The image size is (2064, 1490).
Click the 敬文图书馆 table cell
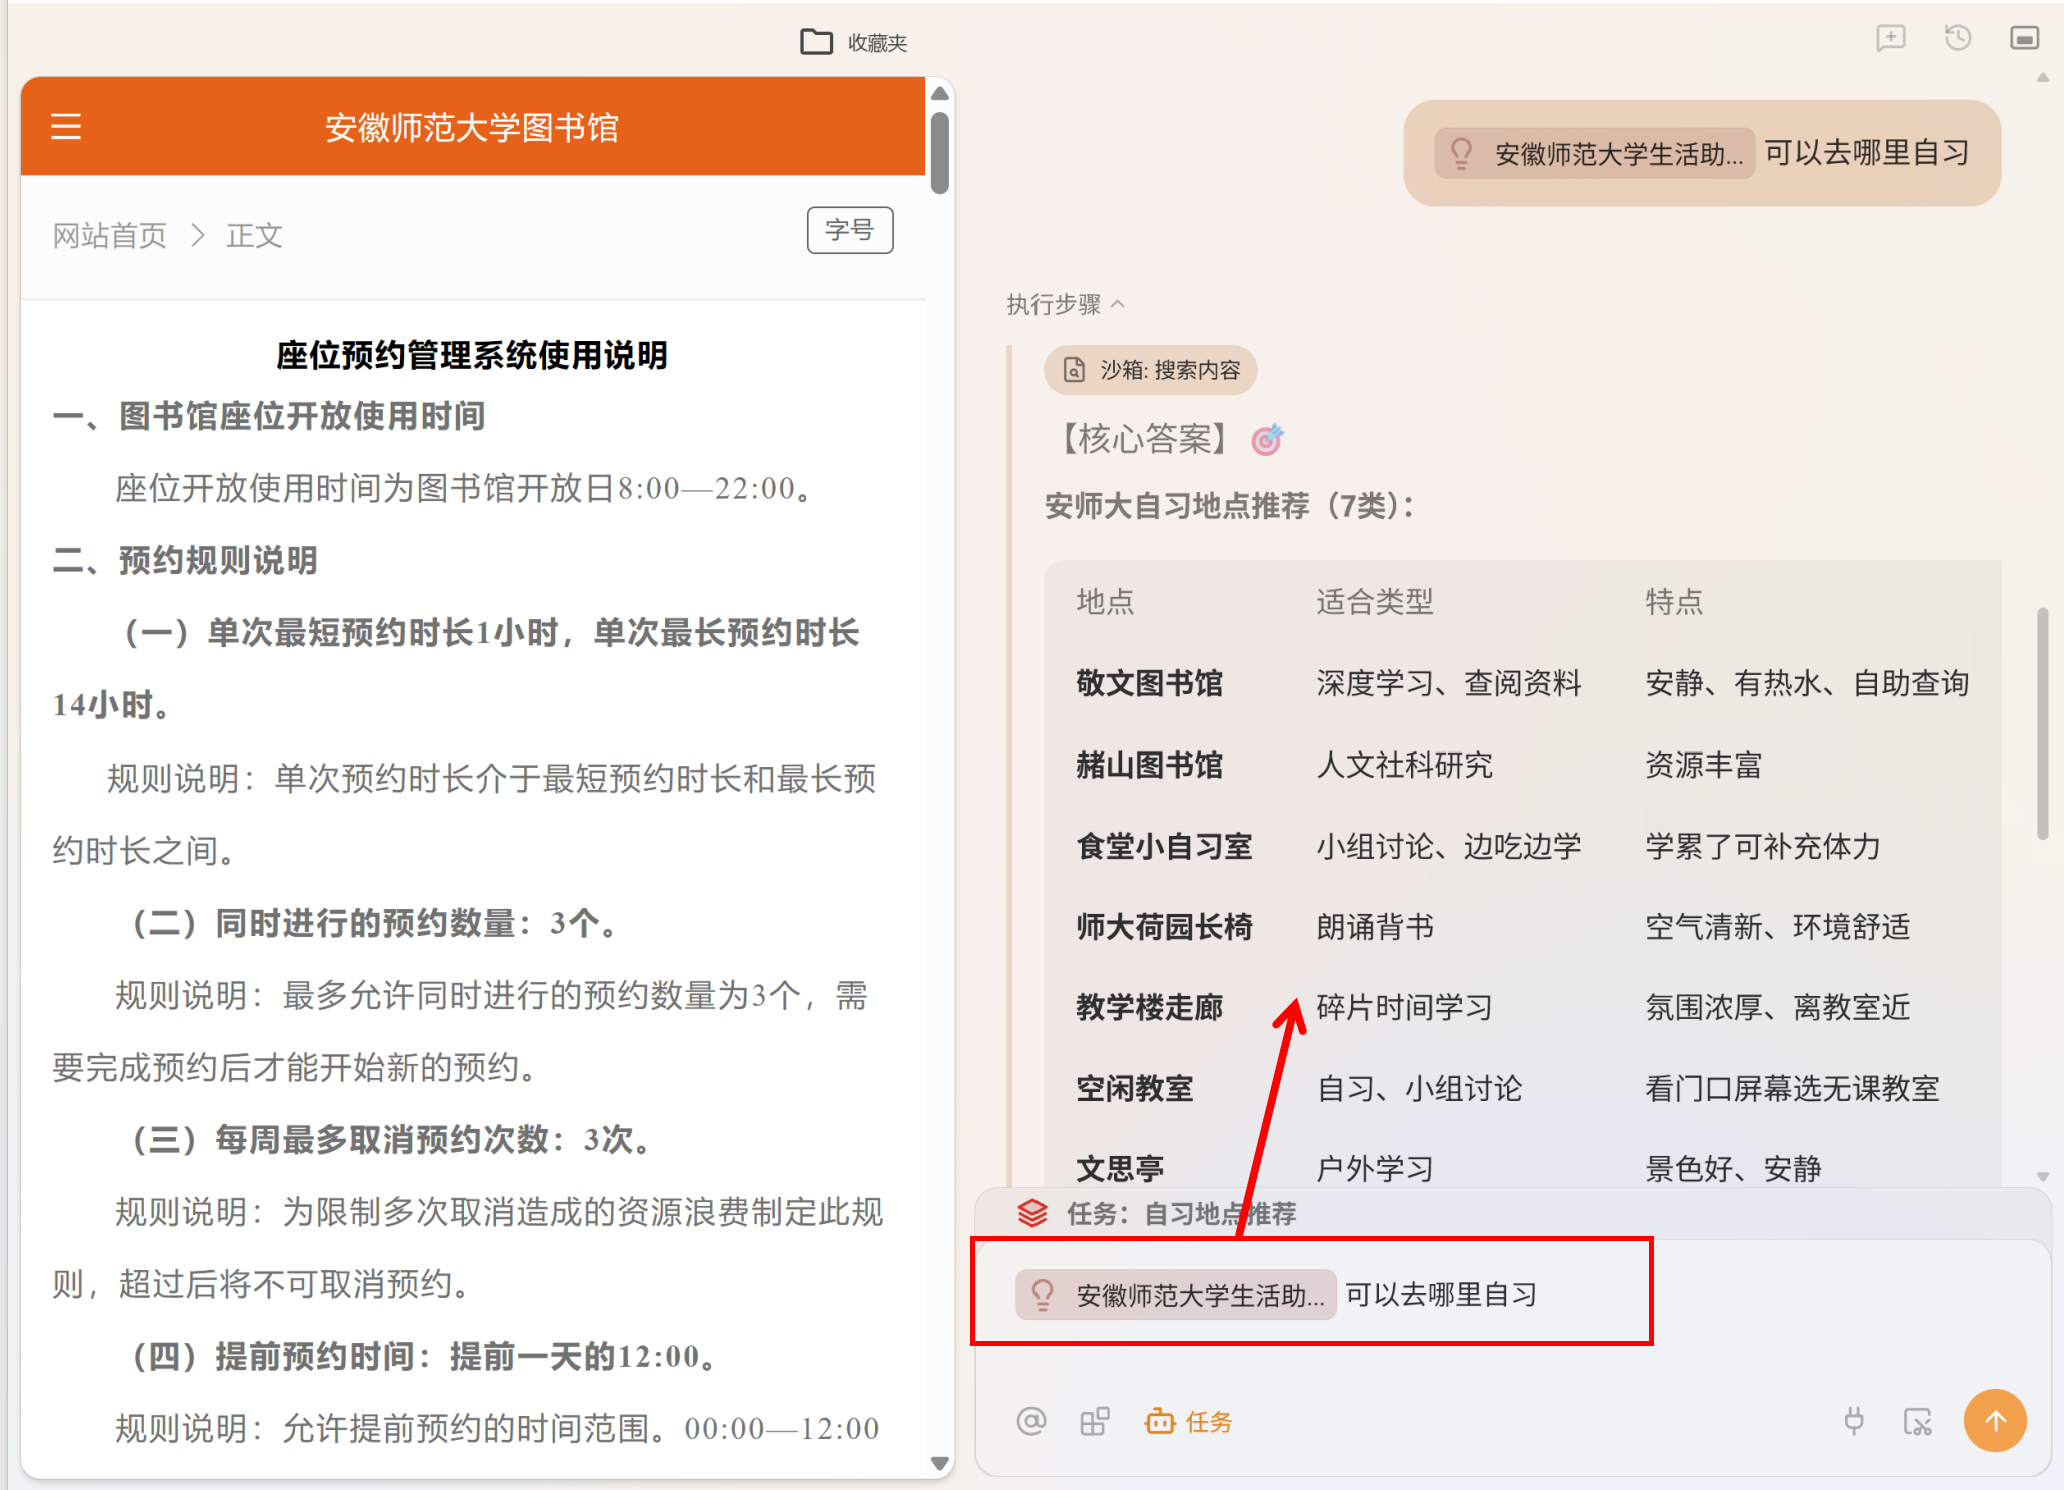(1150, 683)
